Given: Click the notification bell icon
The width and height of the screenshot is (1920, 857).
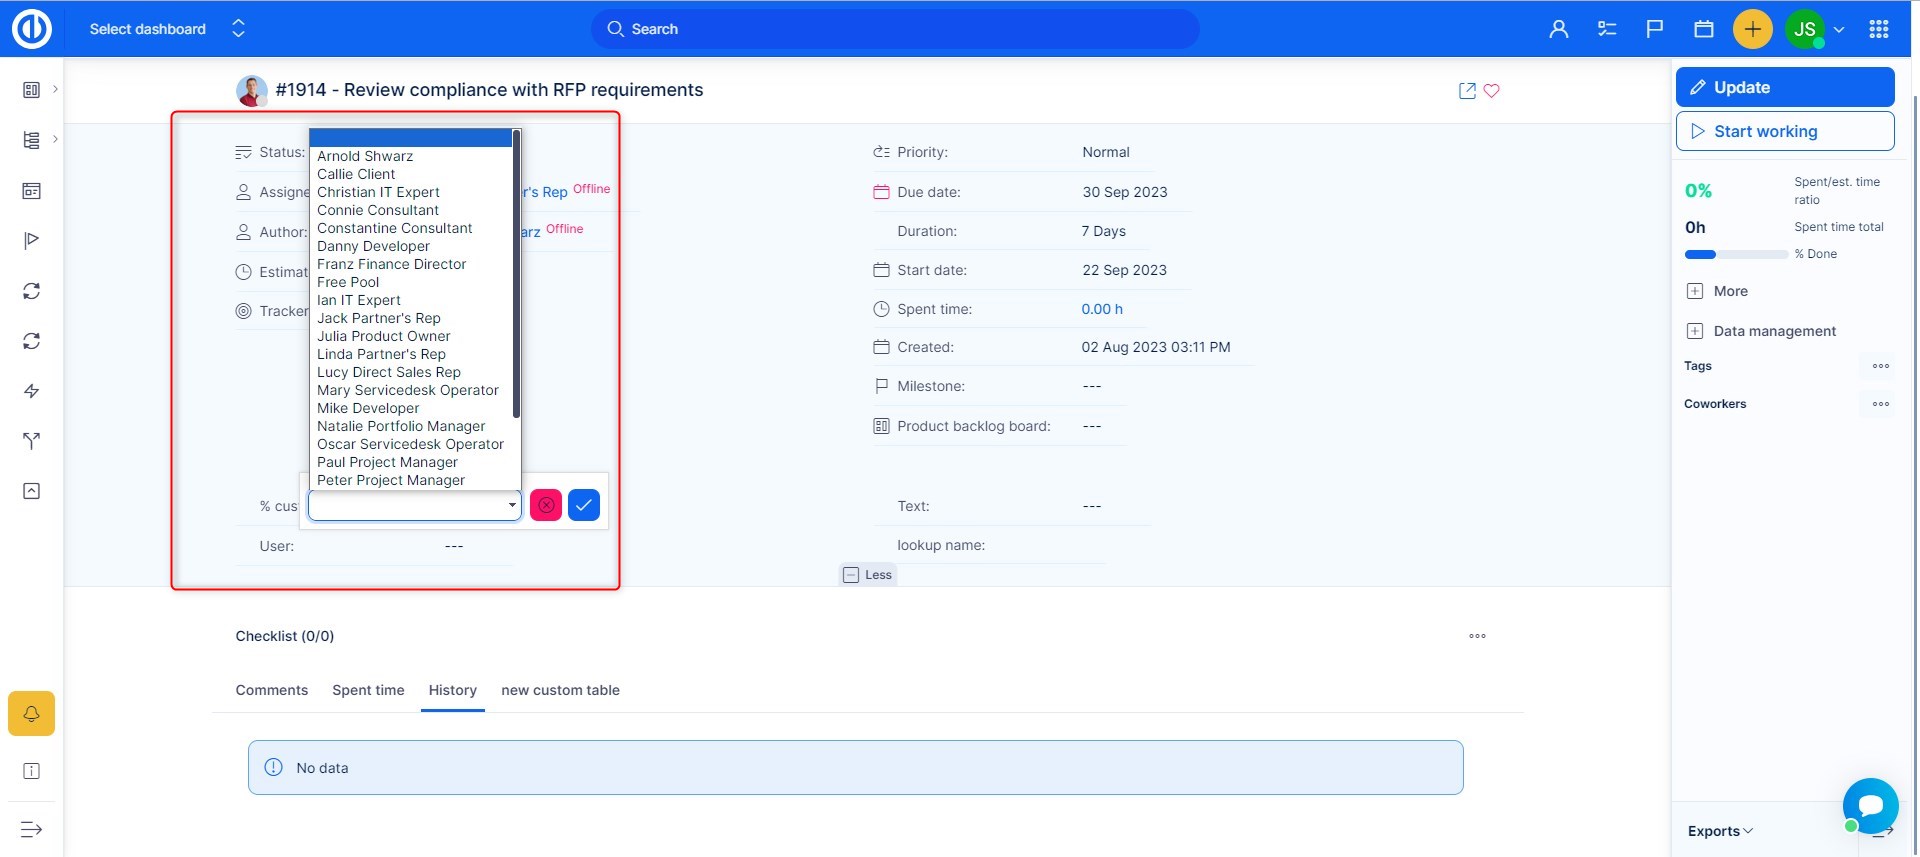Looking at the screenshot, I should point(32,714).
